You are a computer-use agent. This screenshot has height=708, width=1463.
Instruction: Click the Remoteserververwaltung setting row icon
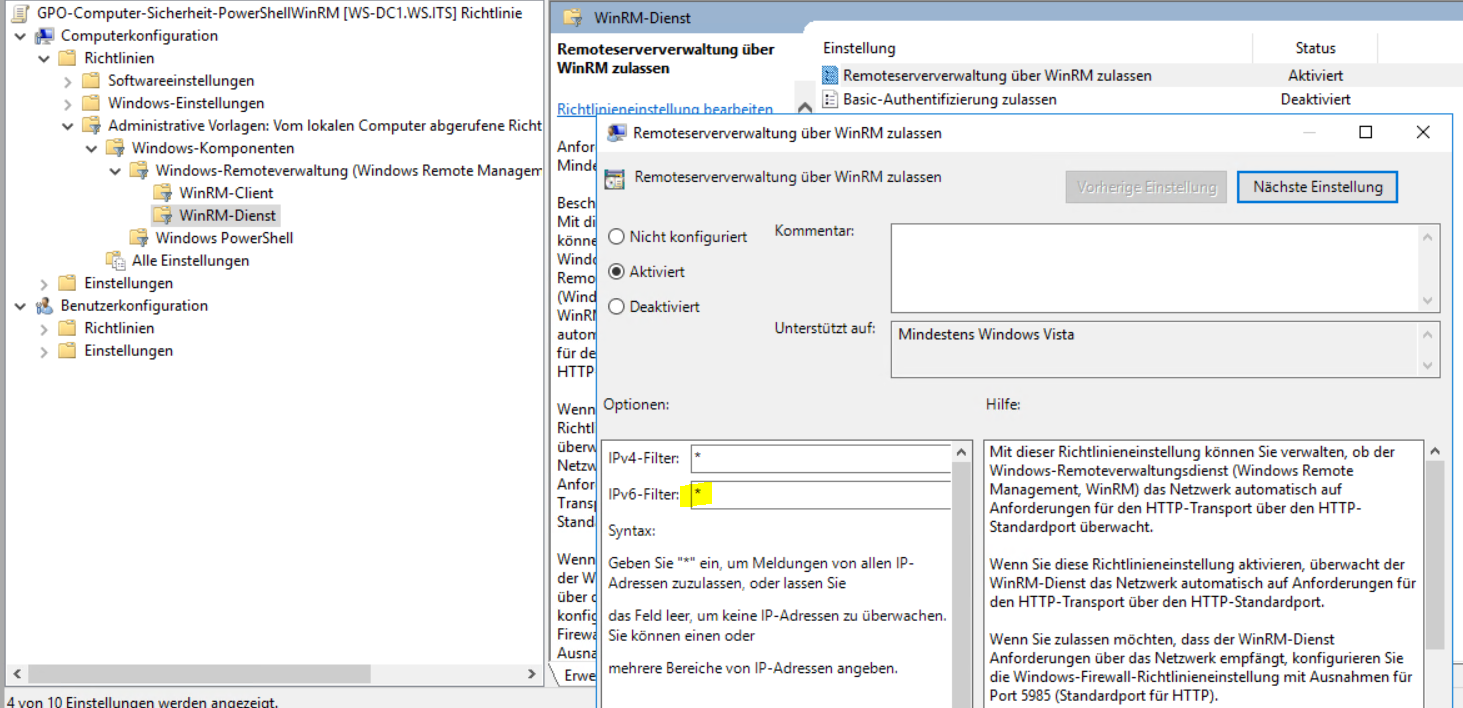pos(829,76)
